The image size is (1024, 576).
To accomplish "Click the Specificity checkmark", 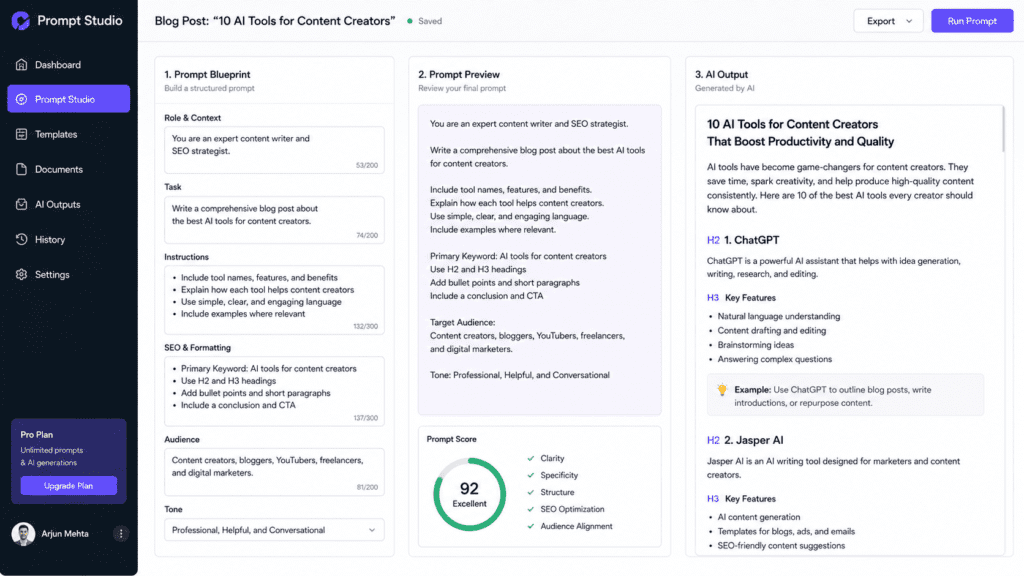I will [531, 475].
